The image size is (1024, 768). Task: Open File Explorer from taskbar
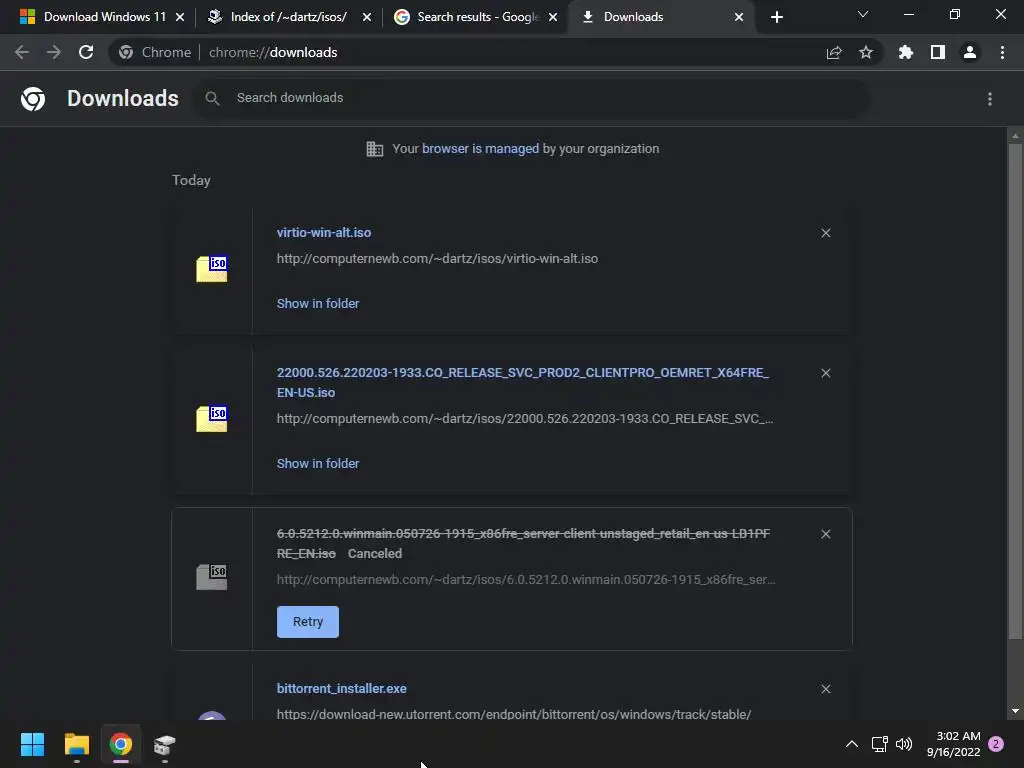(x=76, y=744)
